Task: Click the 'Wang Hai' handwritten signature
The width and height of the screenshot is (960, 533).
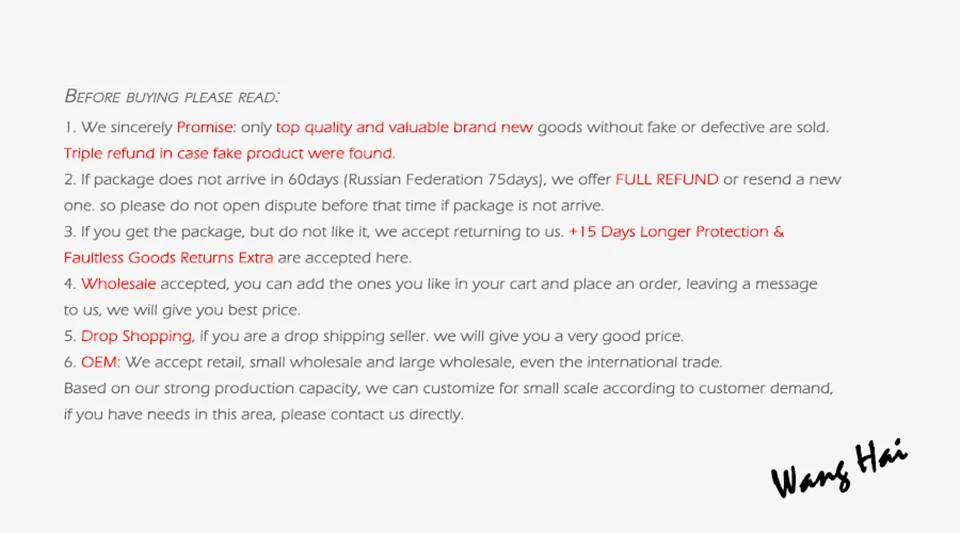Action: (x=839, y=468)
